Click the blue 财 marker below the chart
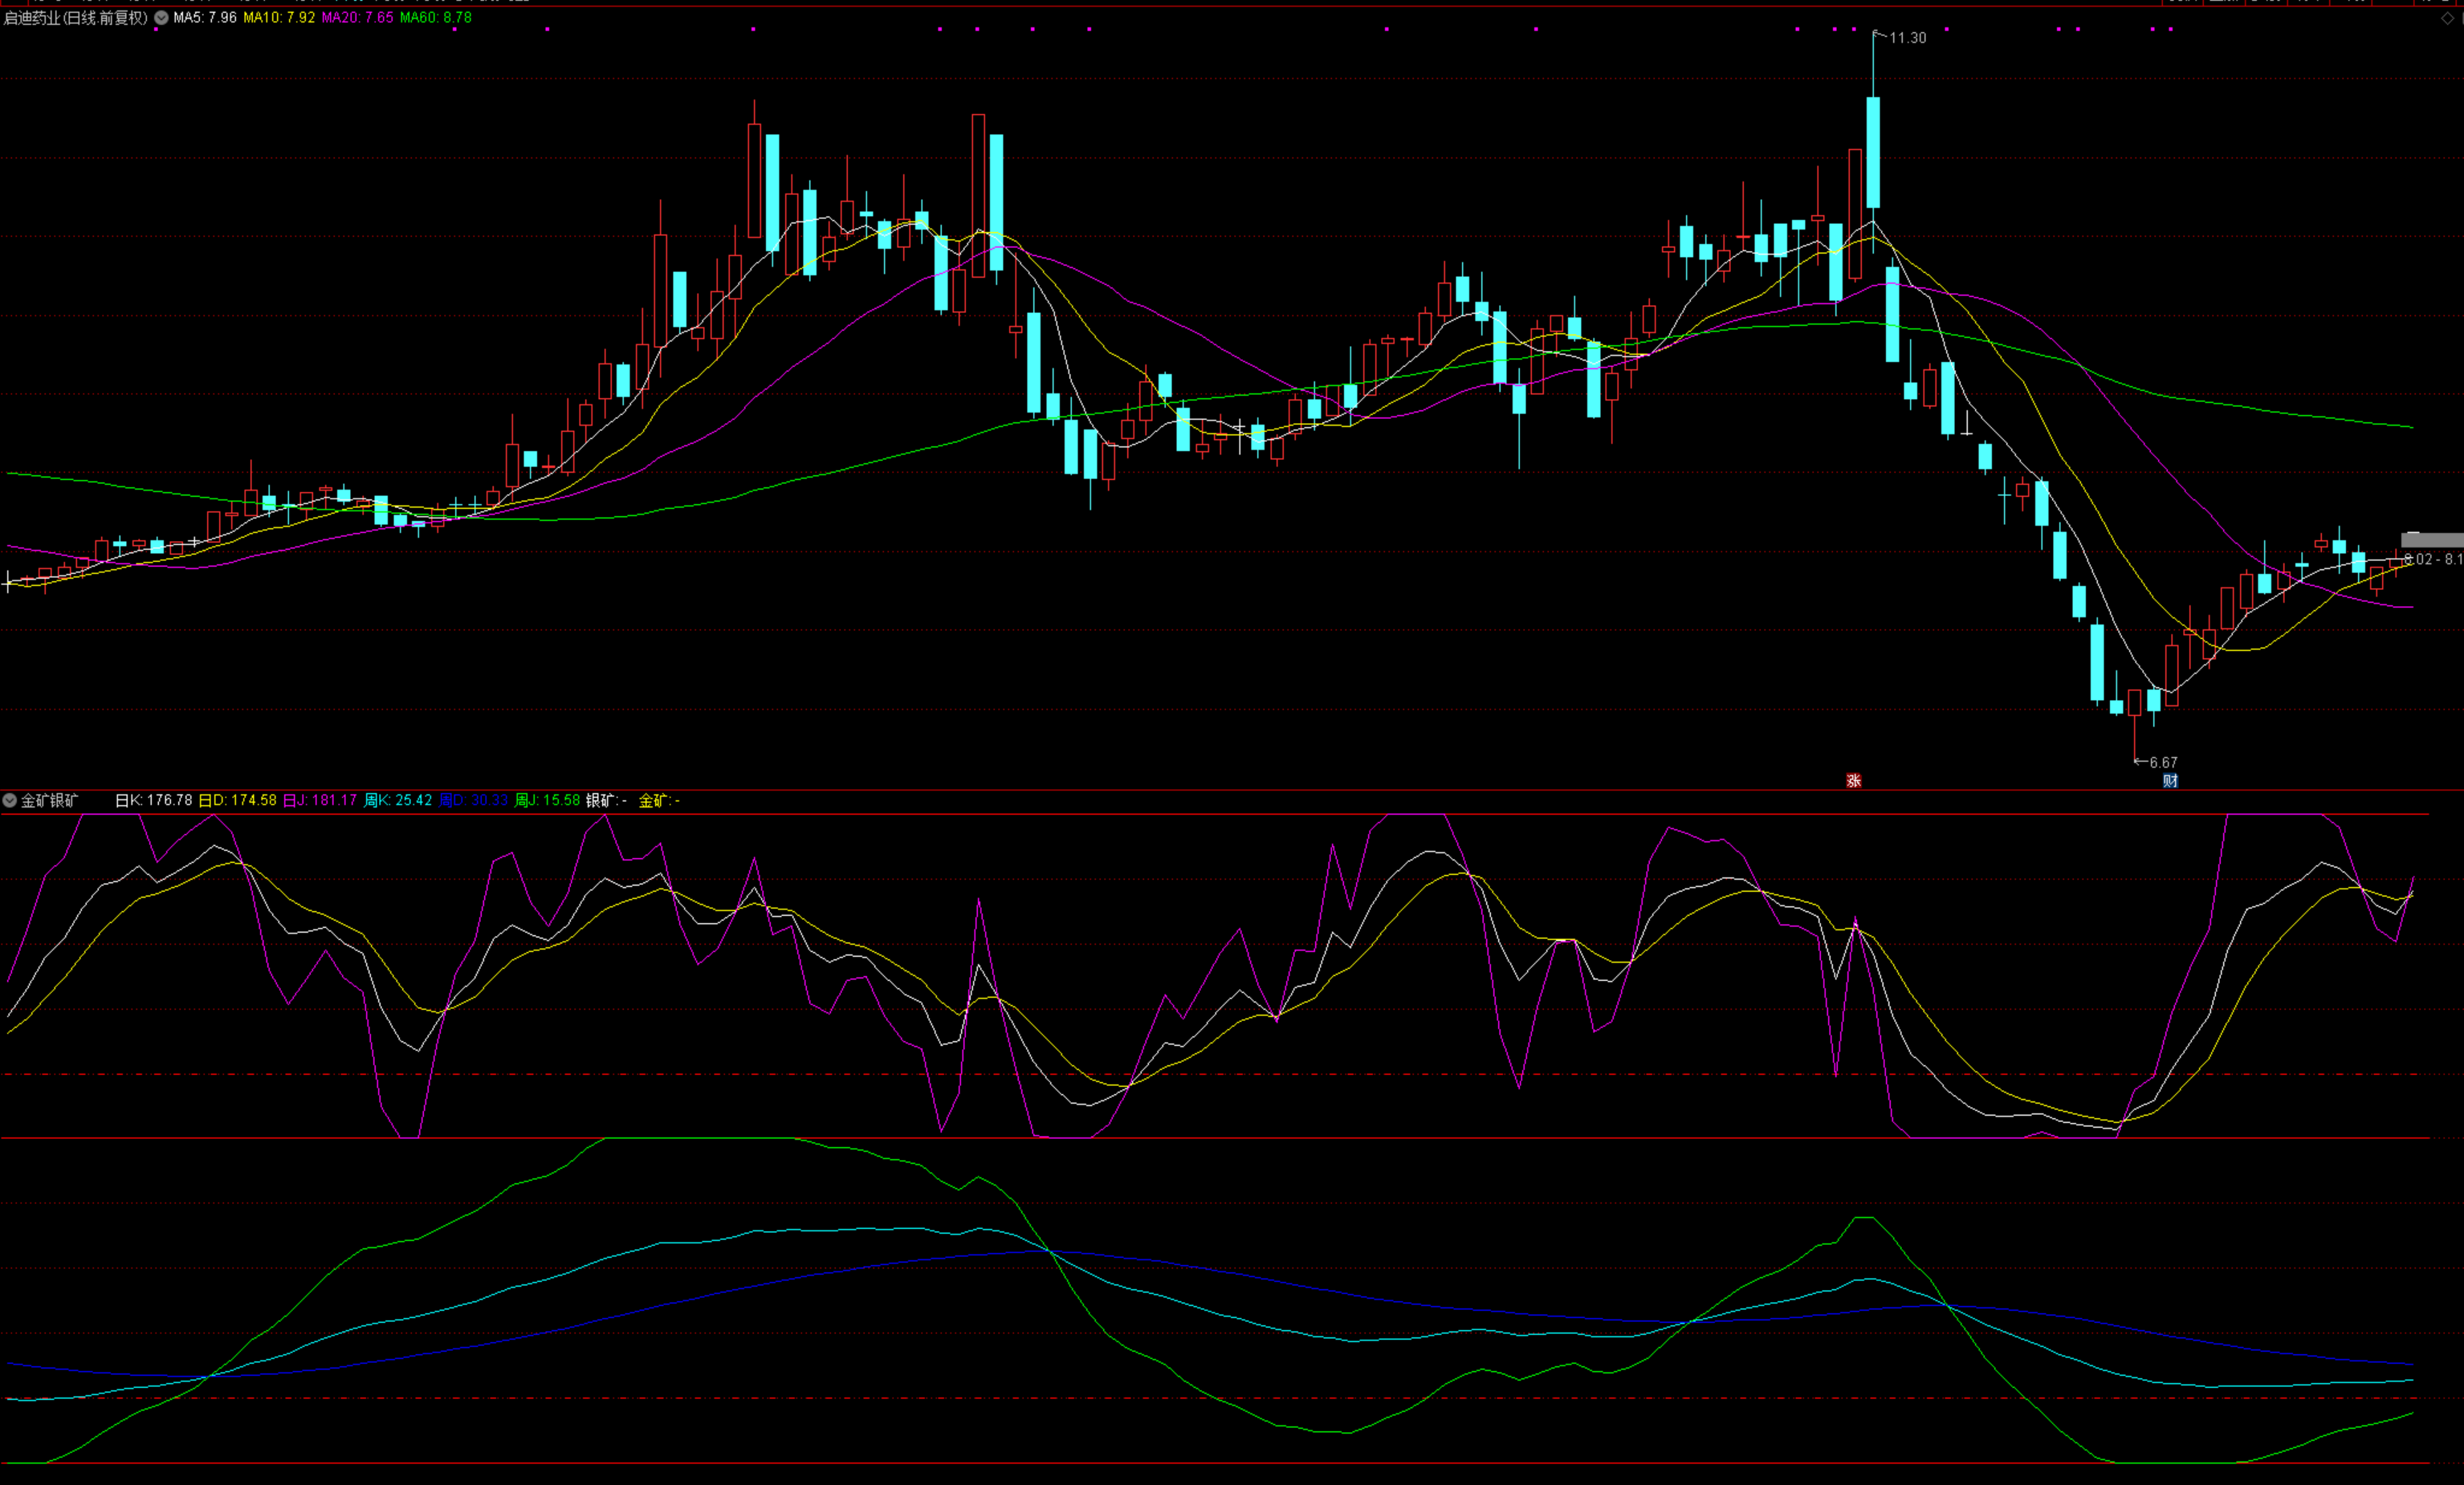This screenshot has height=1485, width=2464. point(2170,781)
